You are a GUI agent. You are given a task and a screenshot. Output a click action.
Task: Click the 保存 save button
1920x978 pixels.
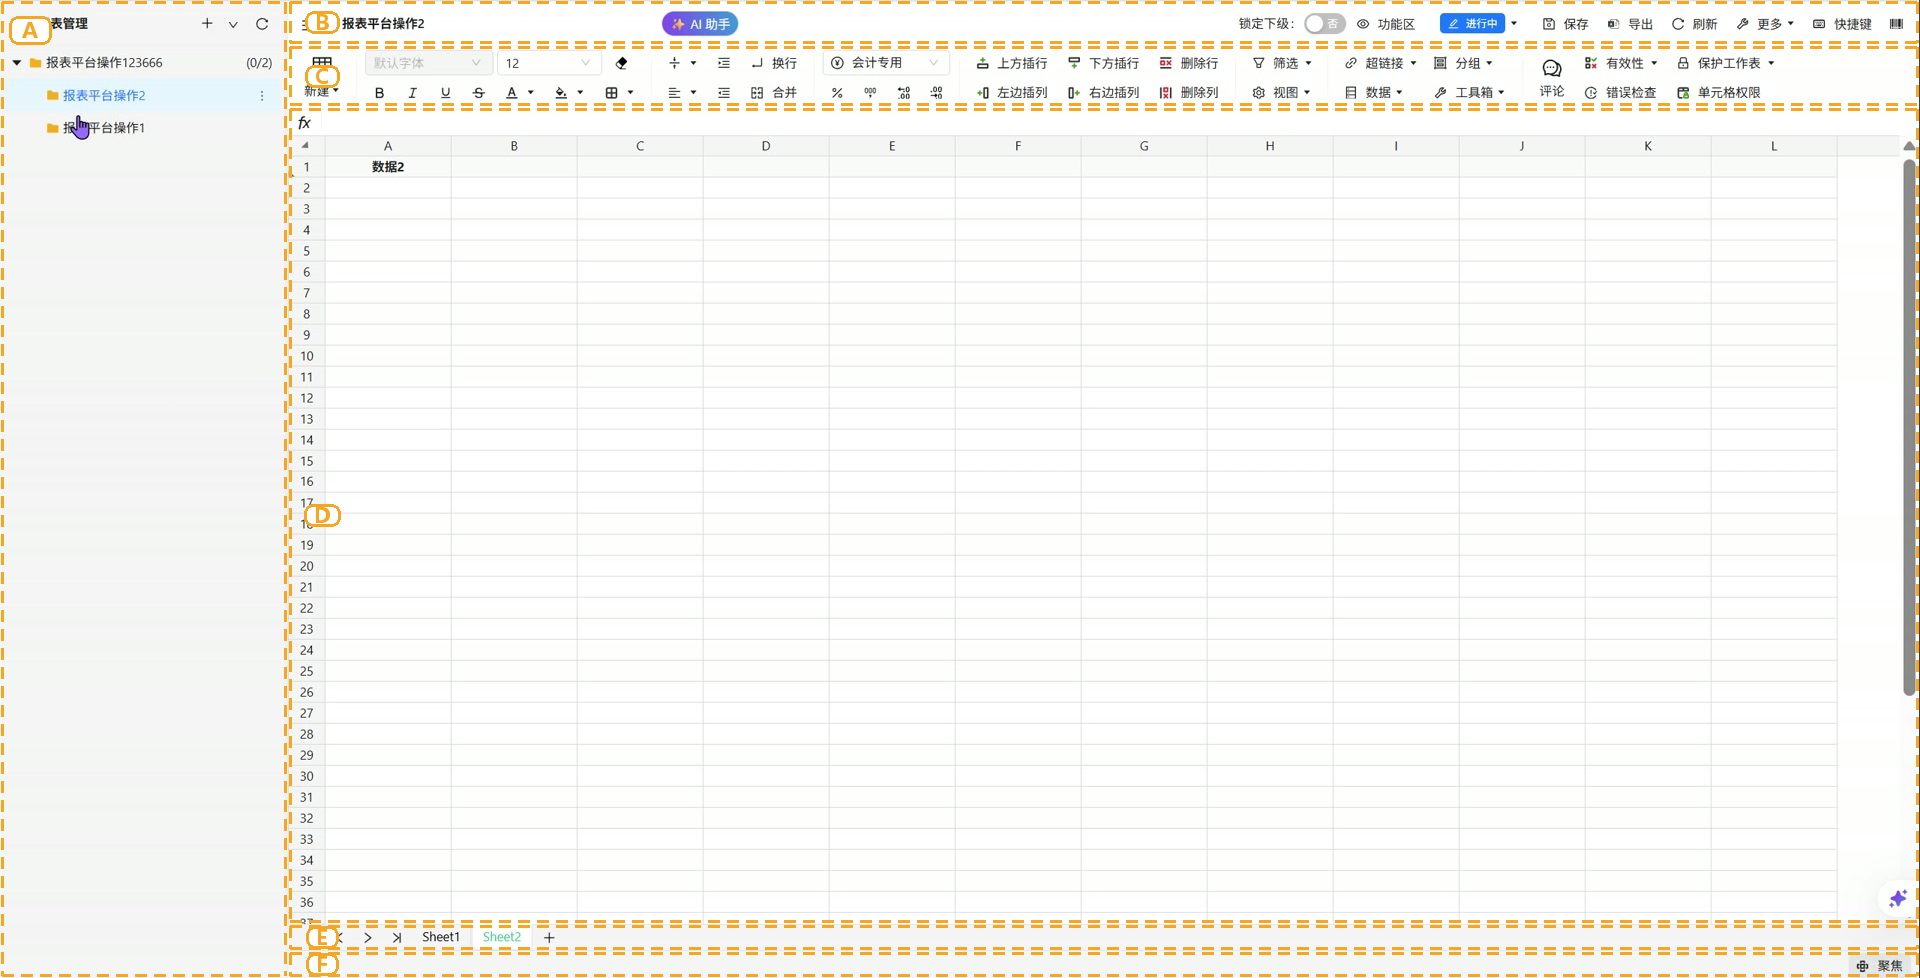coord(1566,24)
